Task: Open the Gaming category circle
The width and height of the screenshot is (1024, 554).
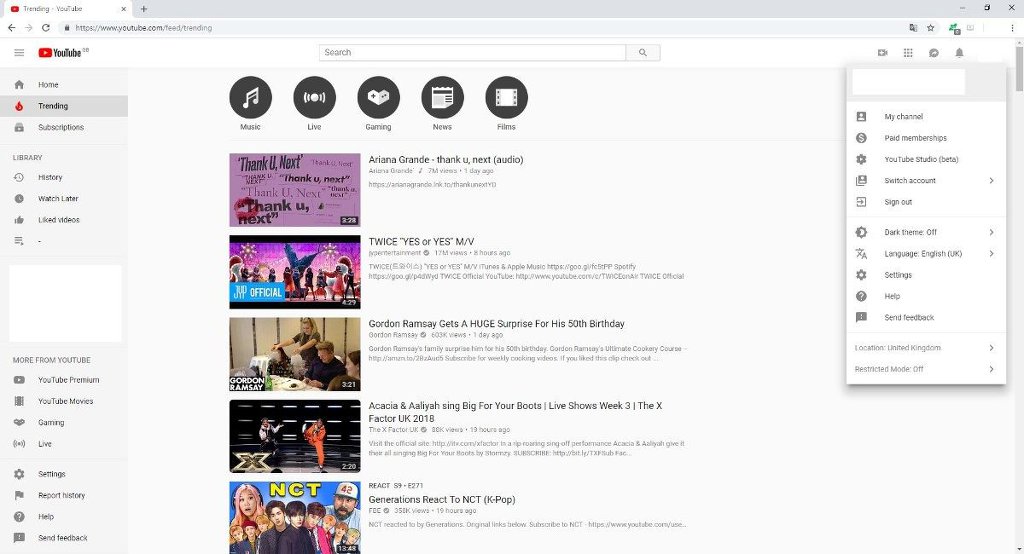Action: click(x=378, y=97)
